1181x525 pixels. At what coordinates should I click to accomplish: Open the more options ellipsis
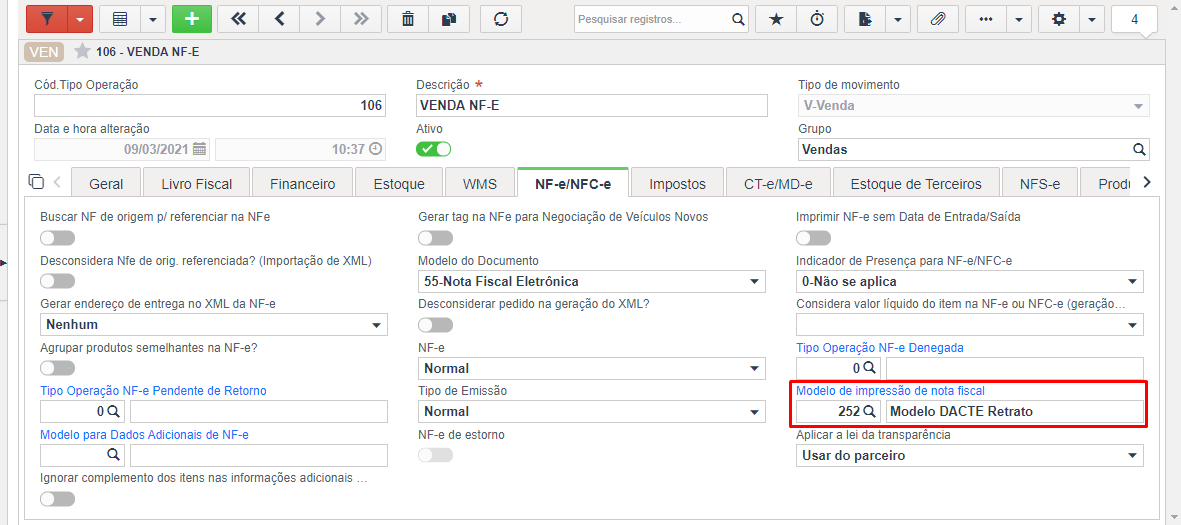(985, 19)
